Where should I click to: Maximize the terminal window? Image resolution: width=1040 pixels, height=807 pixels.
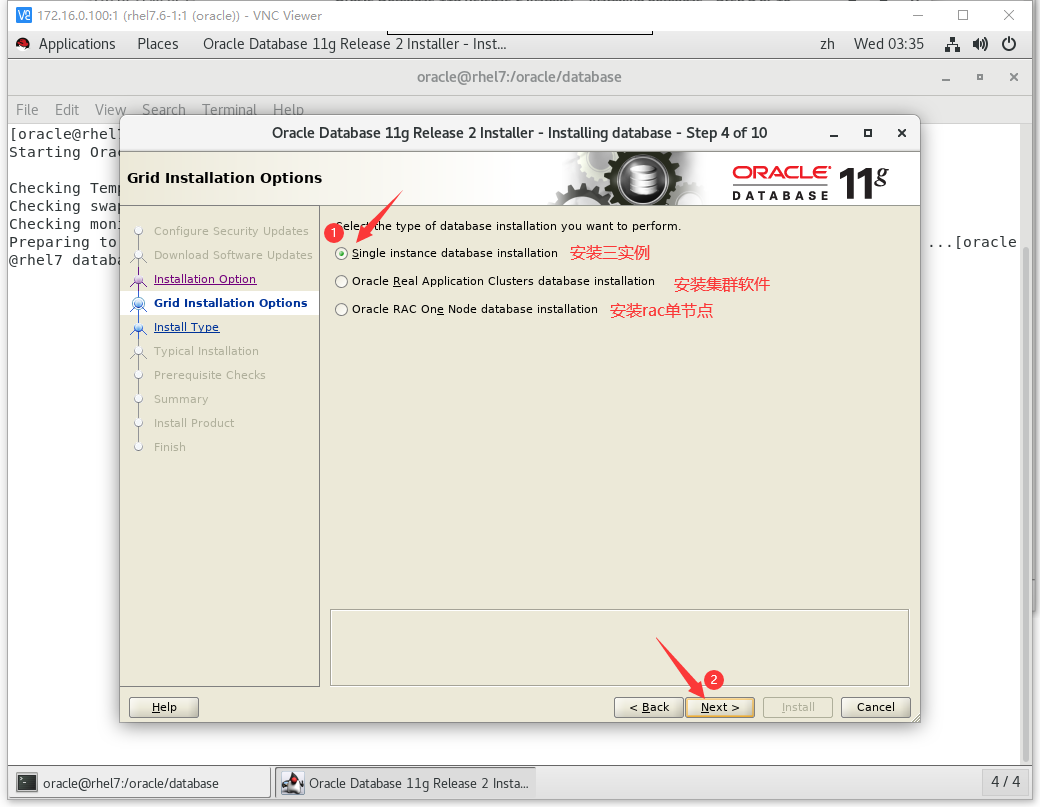(980, 78)
